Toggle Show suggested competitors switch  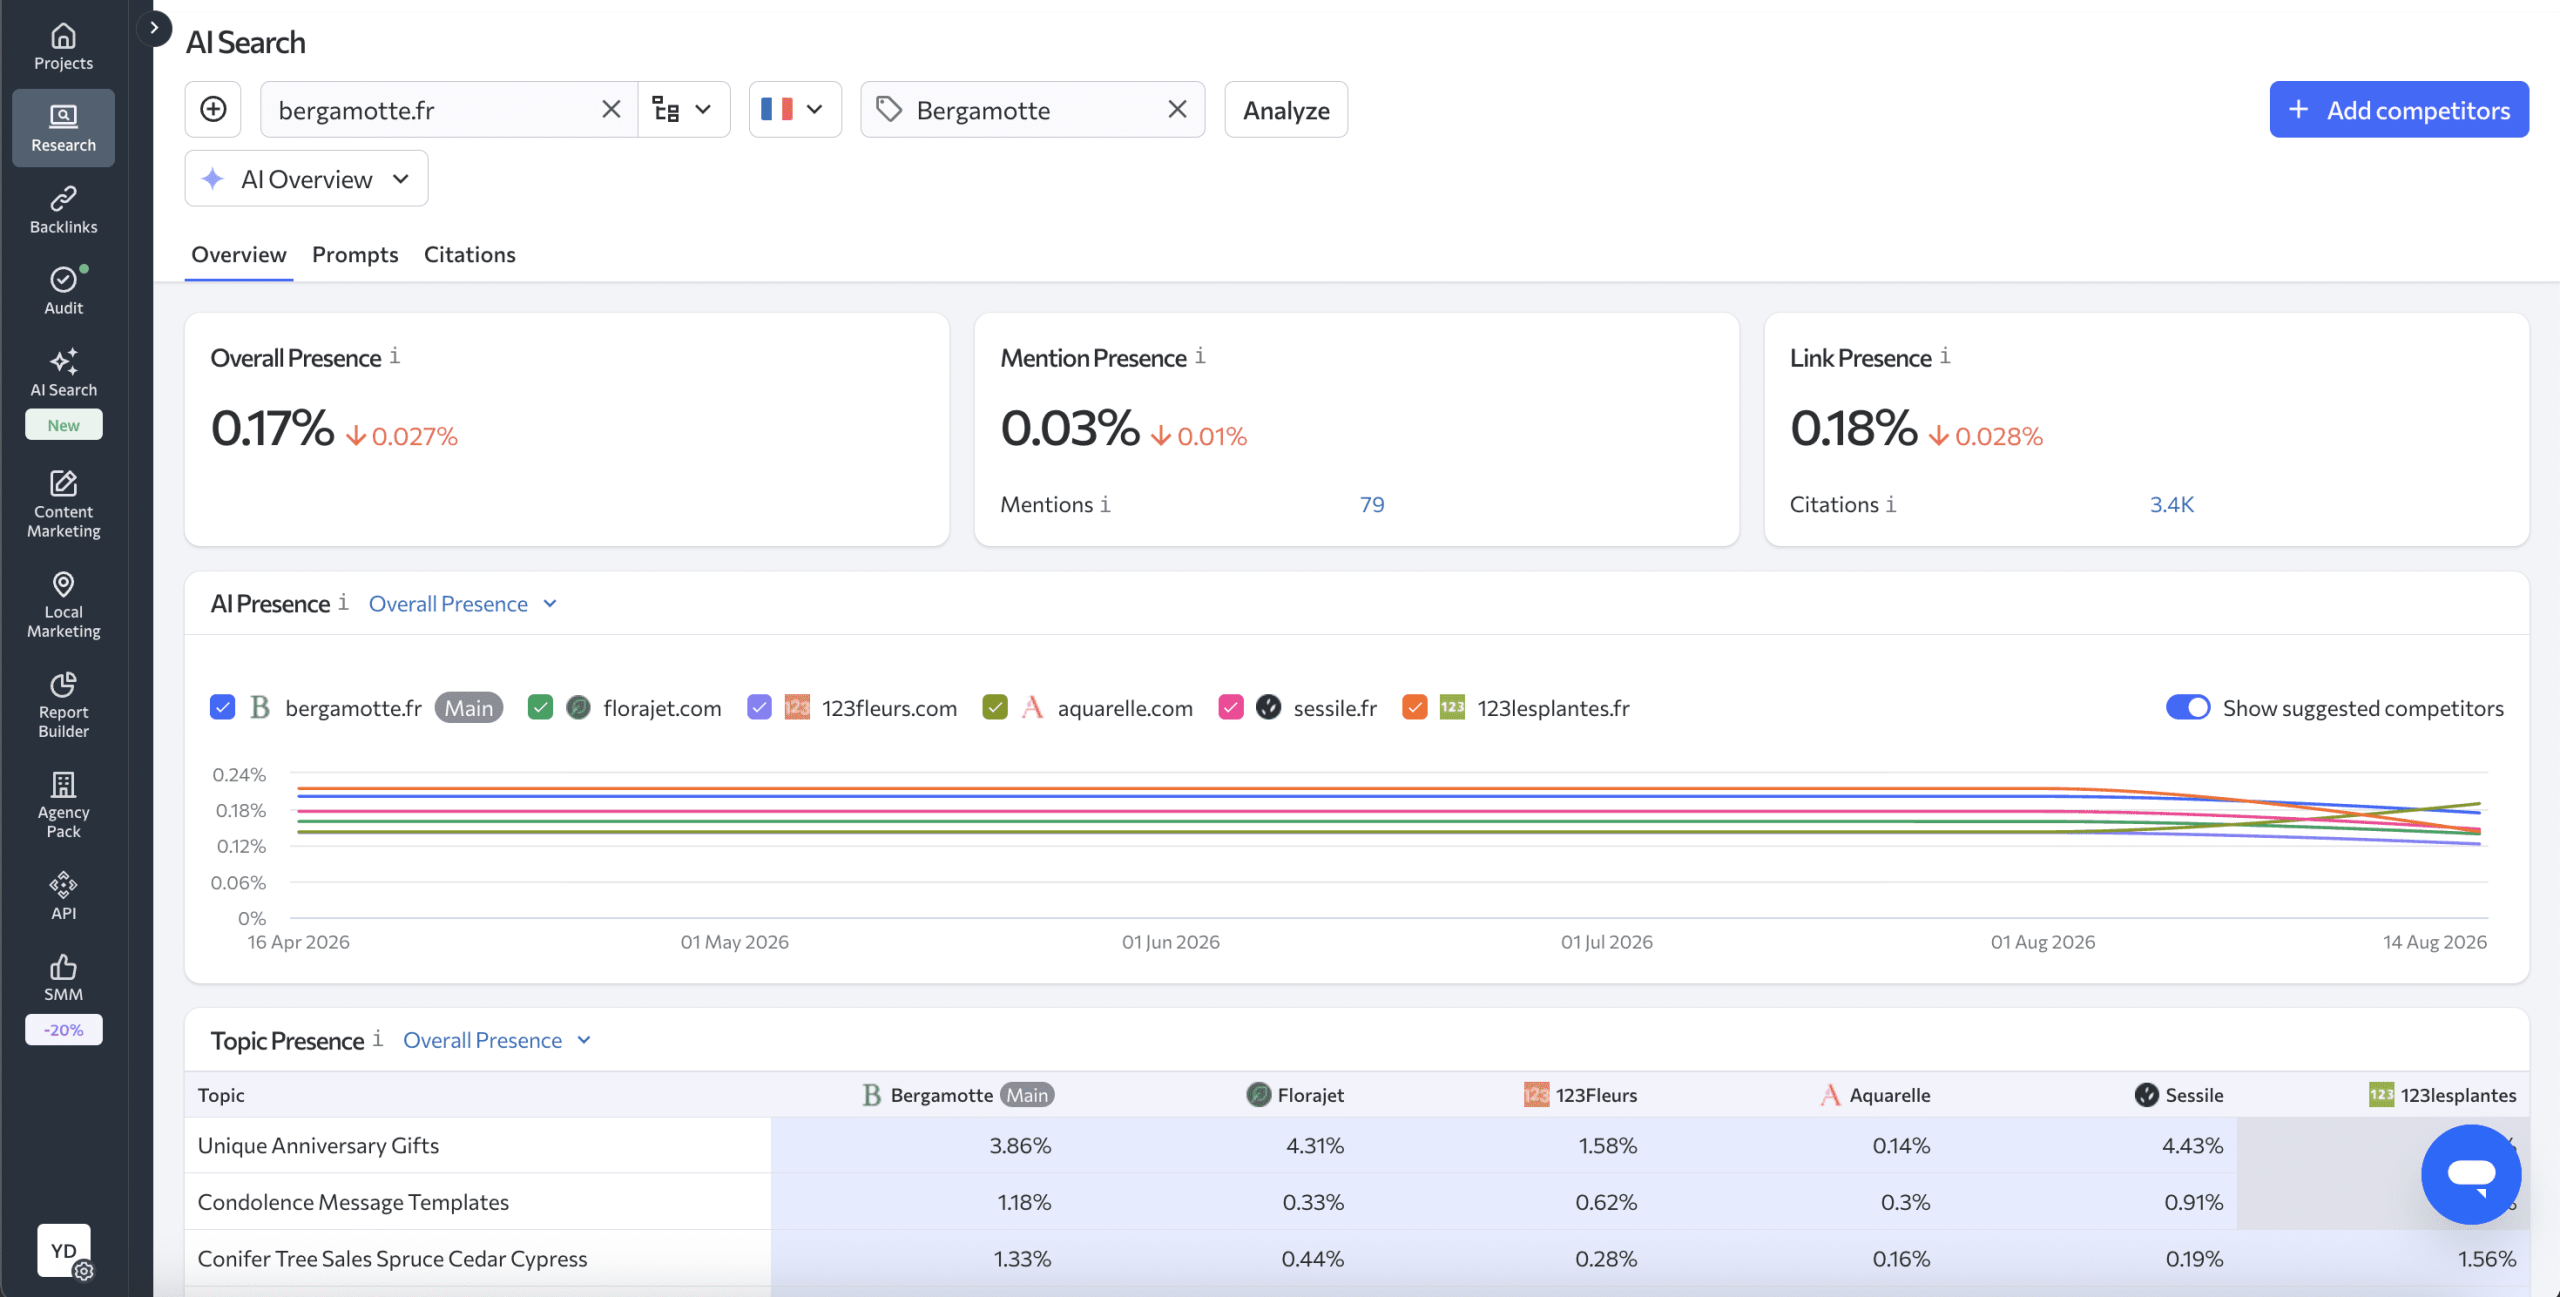2187,708
